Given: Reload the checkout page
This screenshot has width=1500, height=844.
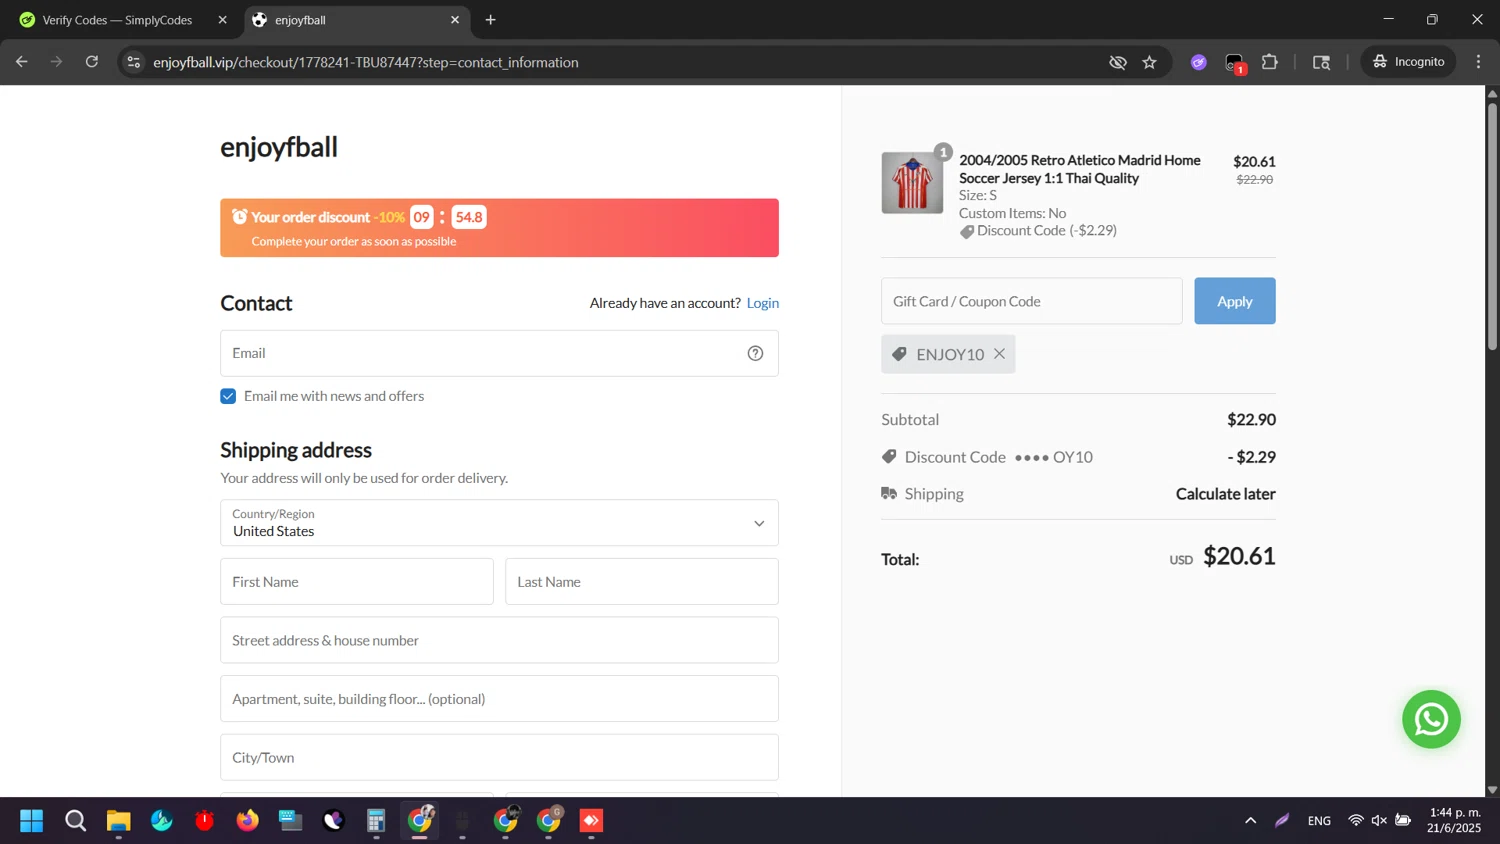Looking at the screenshot, I should point(92,62).
